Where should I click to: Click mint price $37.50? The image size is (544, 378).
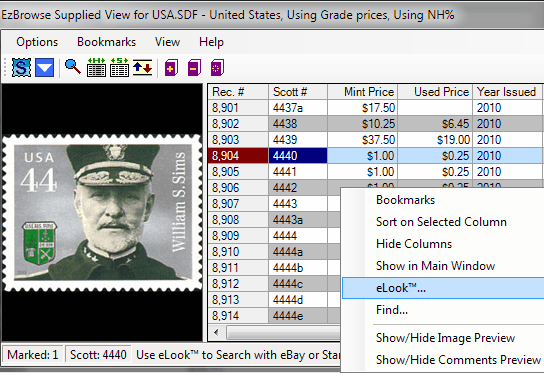[362, 140]
